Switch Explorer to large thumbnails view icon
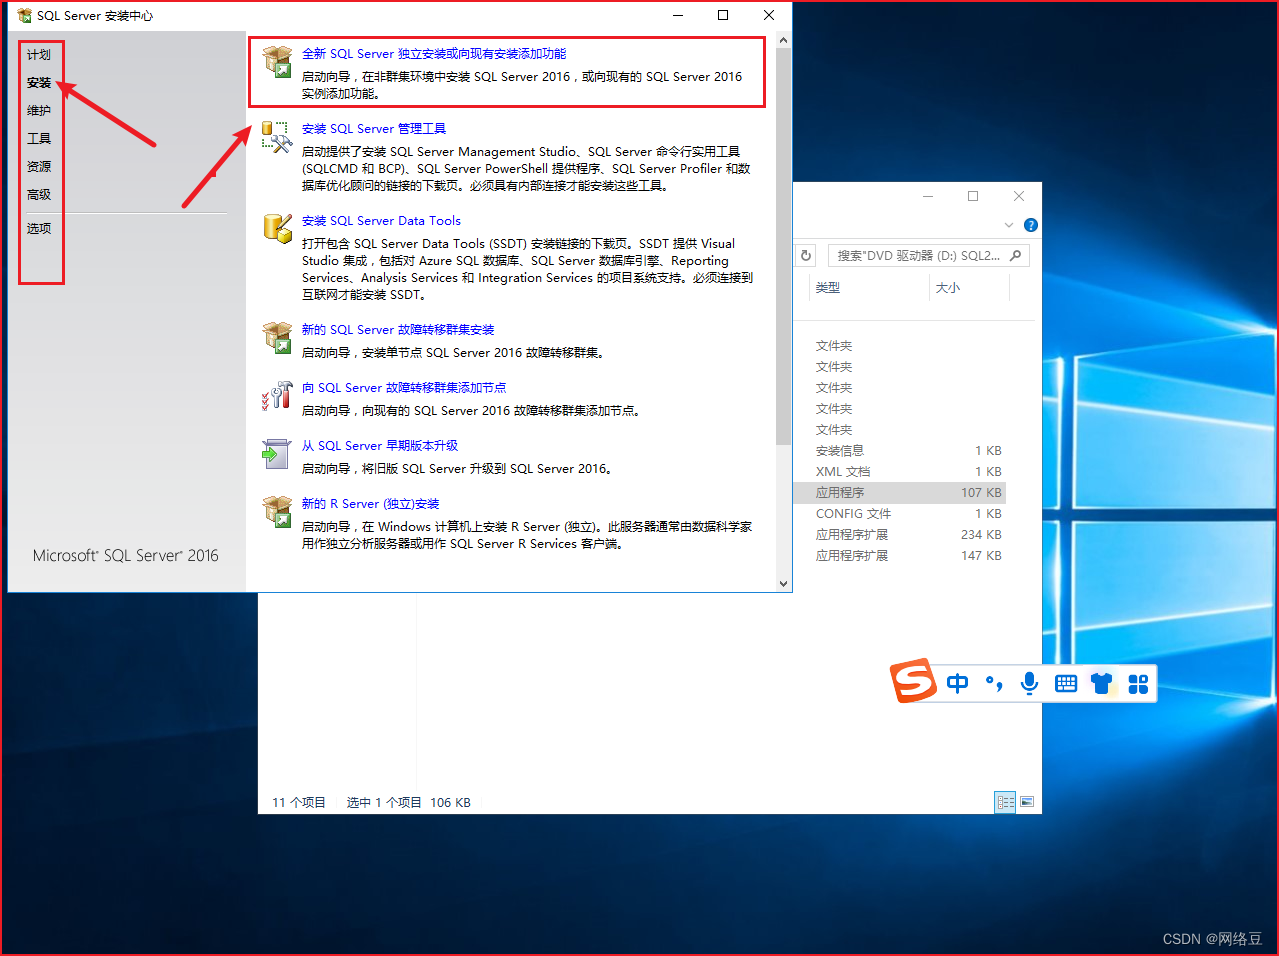 1026,802
